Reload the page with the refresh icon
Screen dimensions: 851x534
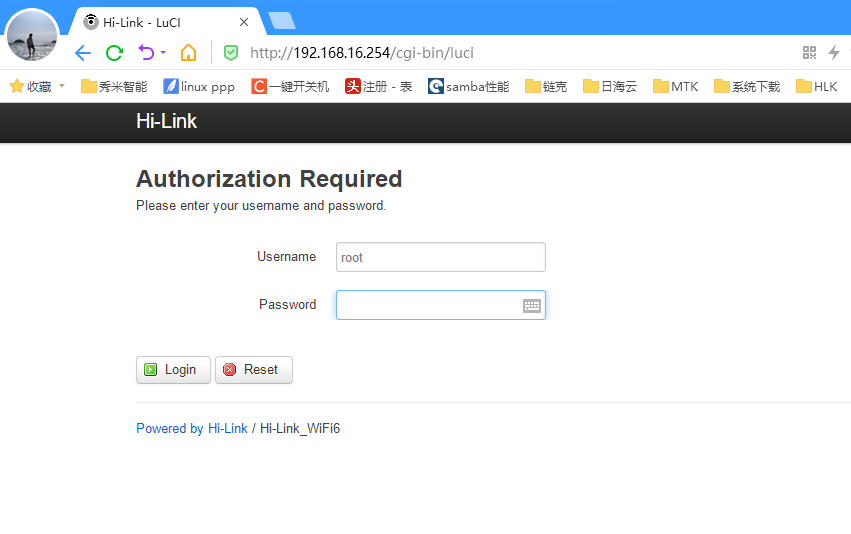114,53
